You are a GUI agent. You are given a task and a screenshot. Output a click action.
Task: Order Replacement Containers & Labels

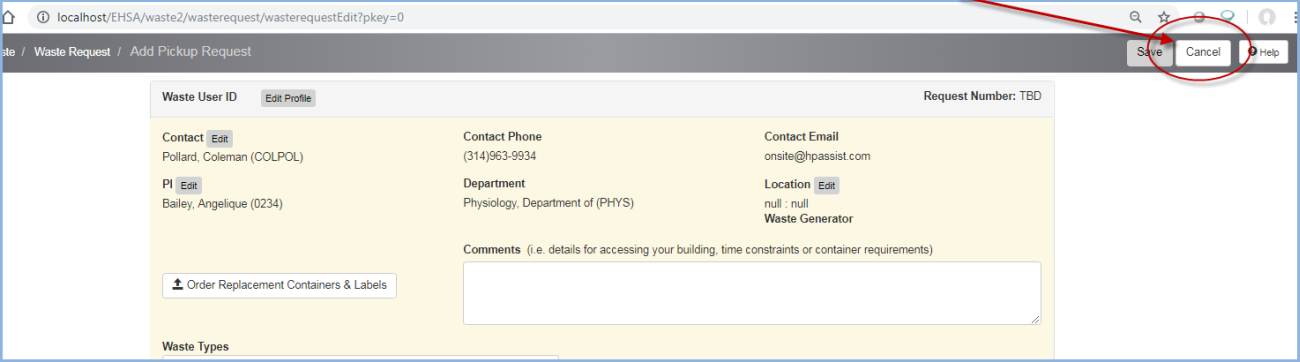coord(279,285)
